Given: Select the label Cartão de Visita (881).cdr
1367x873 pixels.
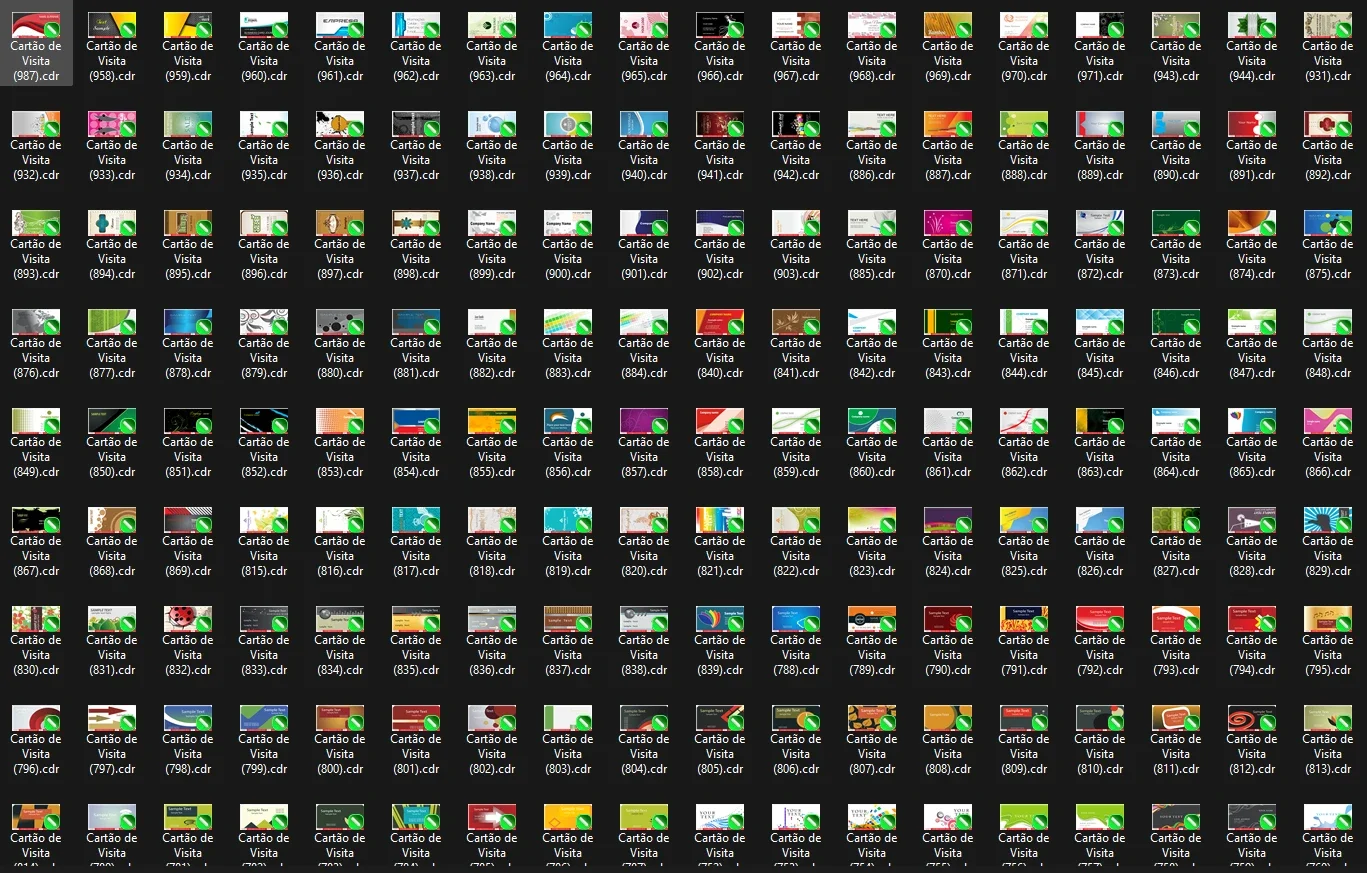Looking at the screenshot, I should pos(416,358).
